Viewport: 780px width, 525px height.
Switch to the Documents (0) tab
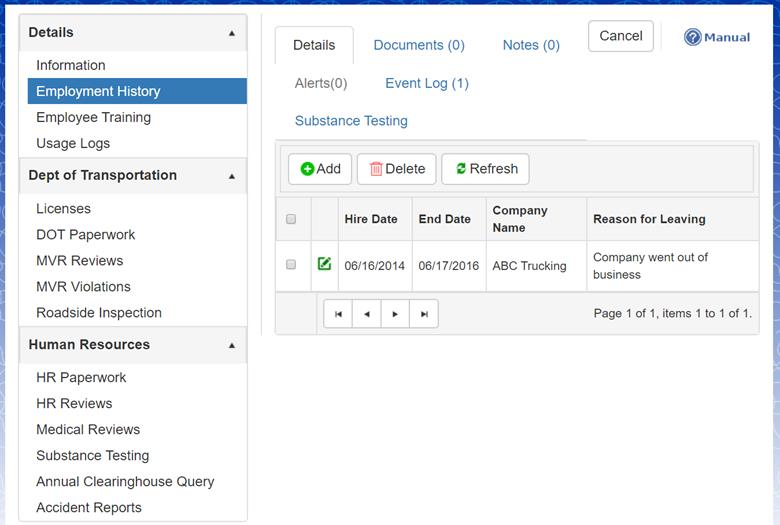pyautogui.click(x=419, y=45)
